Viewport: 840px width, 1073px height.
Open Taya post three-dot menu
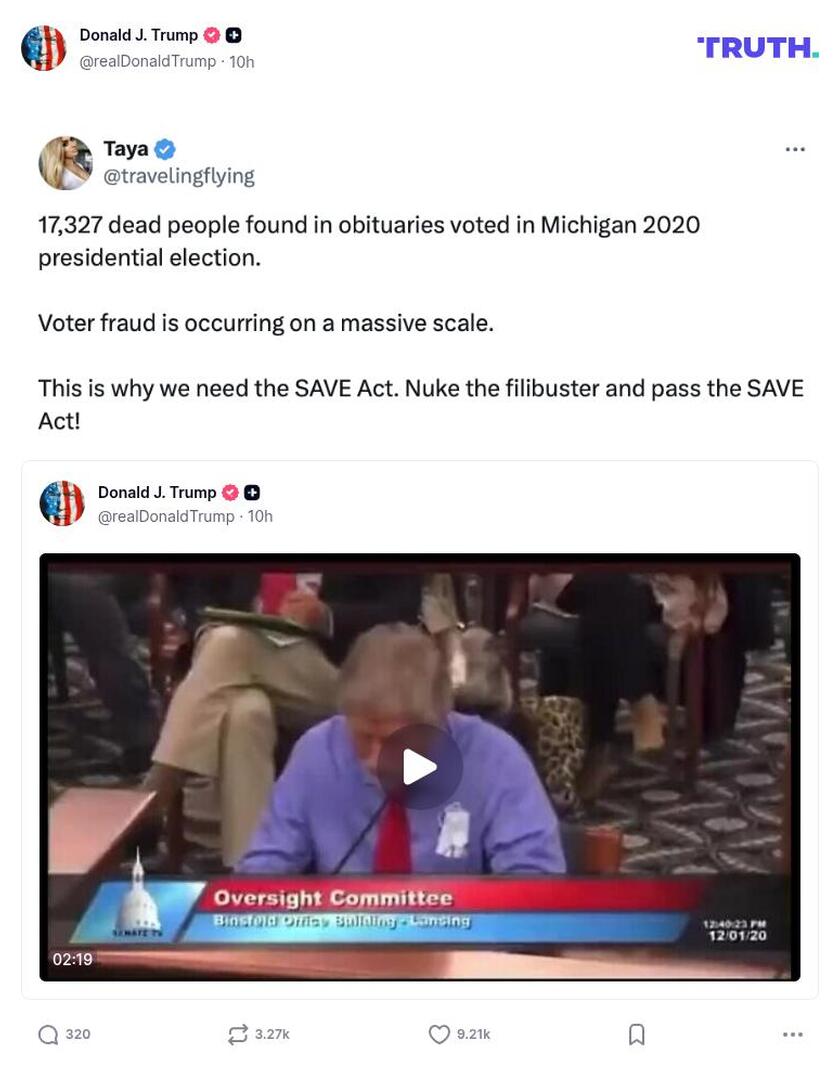[x=795, y=149]
